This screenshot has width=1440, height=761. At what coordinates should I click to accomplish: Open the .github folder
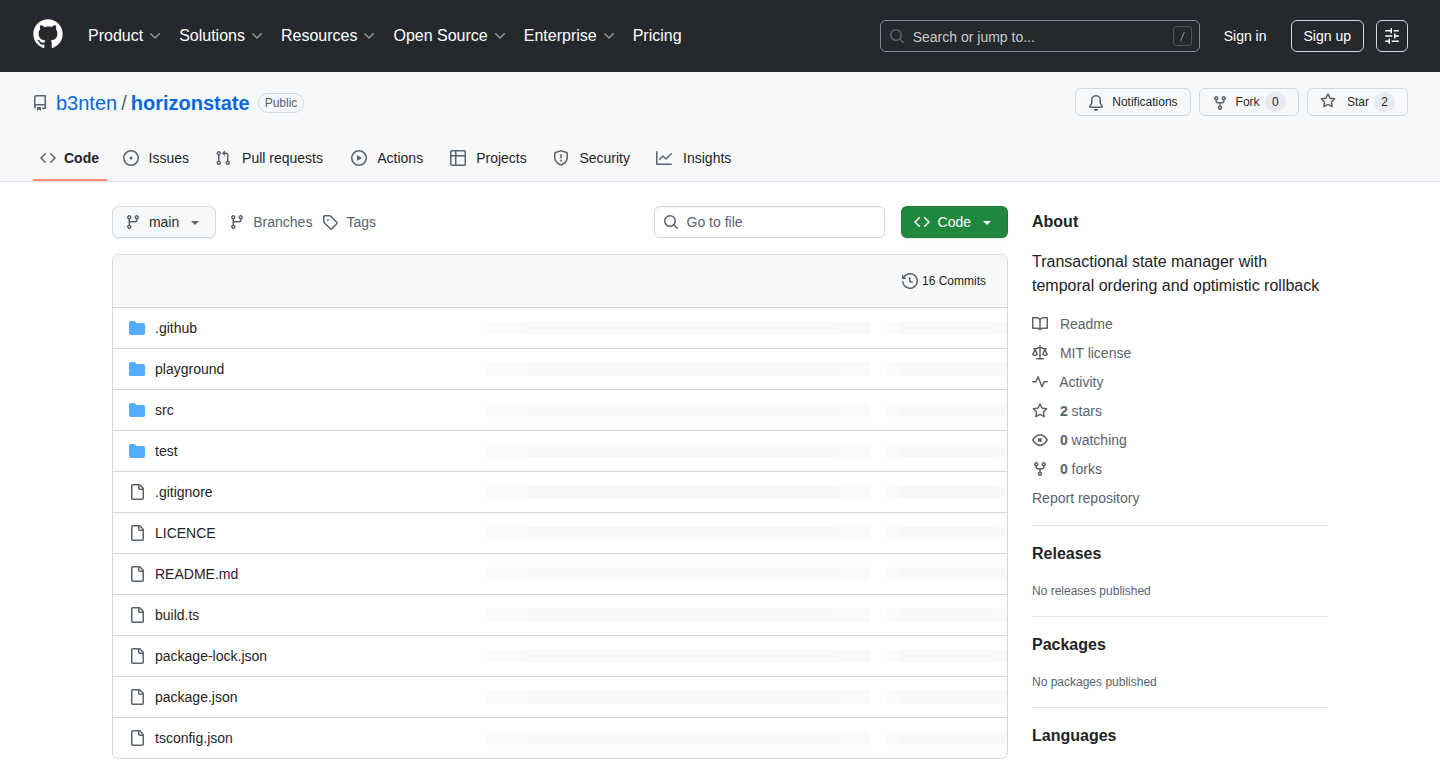pos(176,328)
